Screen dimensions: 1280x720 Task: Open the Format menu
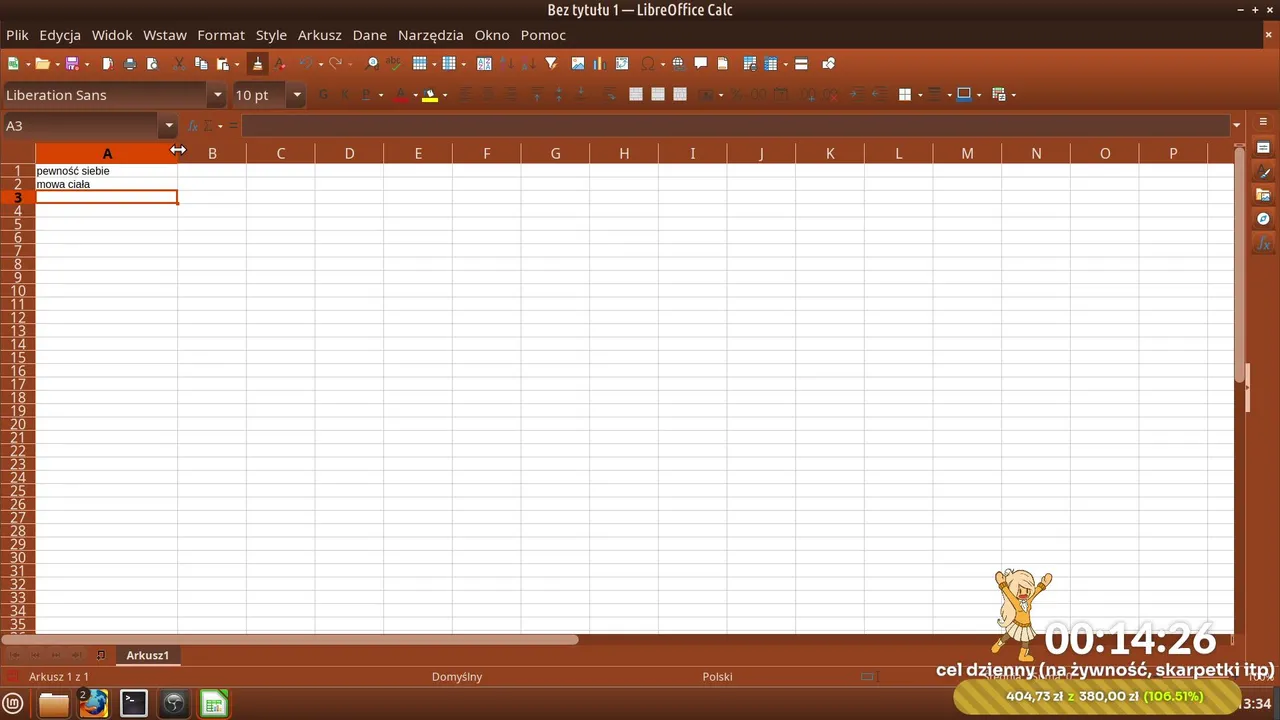click(221, 35)
